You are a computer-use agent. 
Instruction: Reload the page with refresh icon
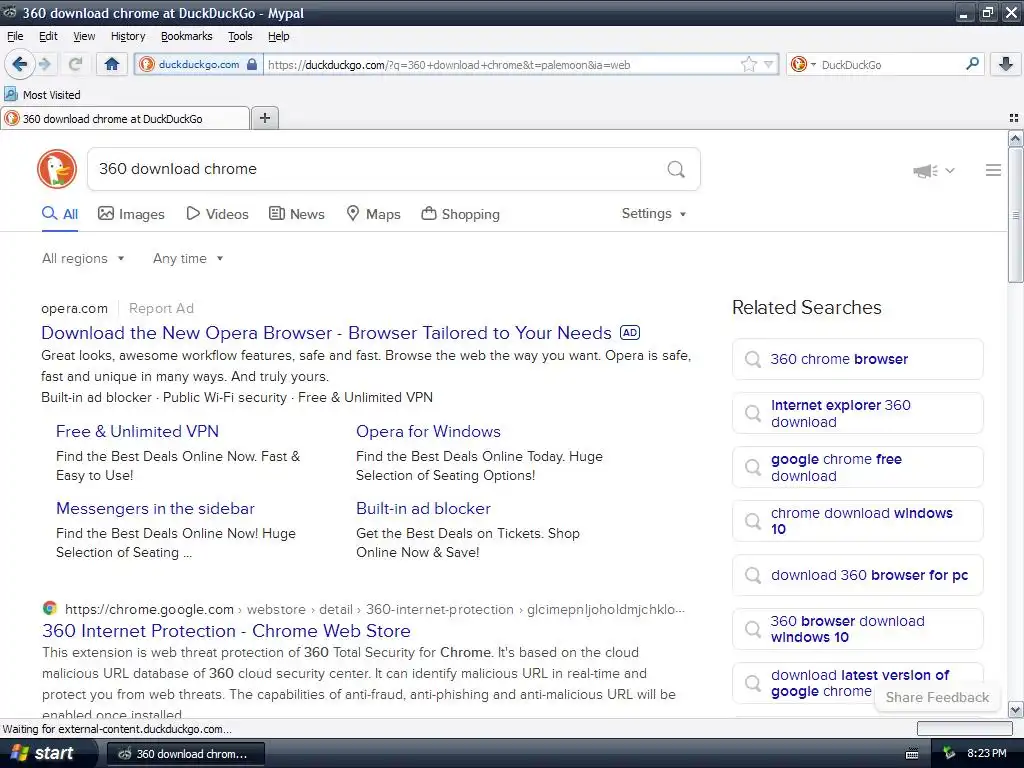tap(75, 64)
